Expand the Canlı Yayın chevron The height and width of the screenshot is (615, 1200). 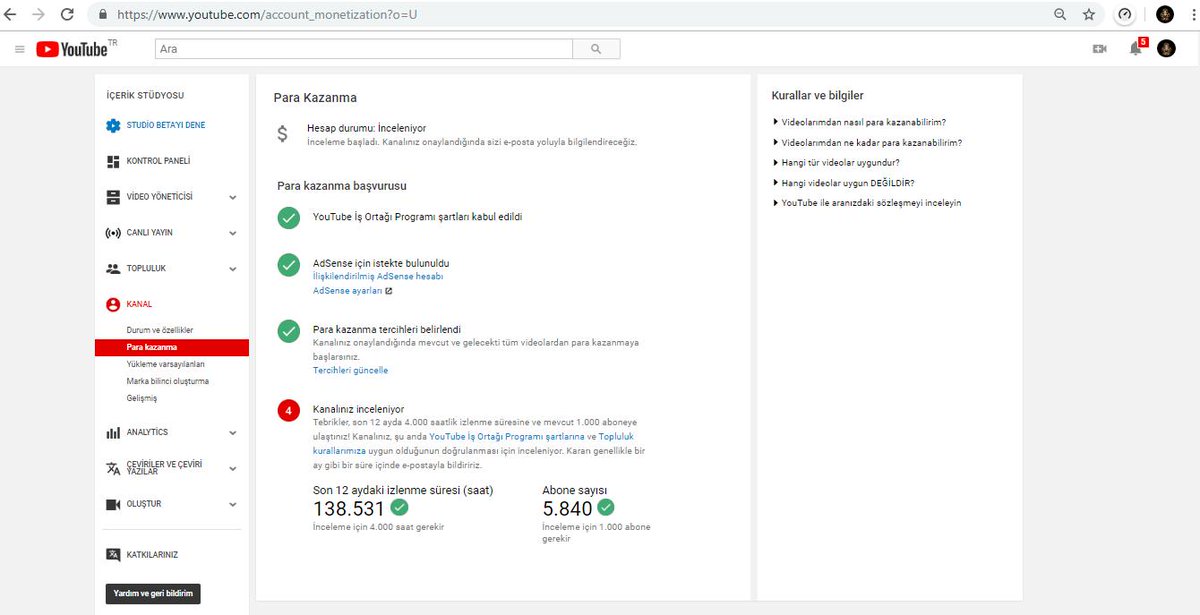click(x=233, y=234)
